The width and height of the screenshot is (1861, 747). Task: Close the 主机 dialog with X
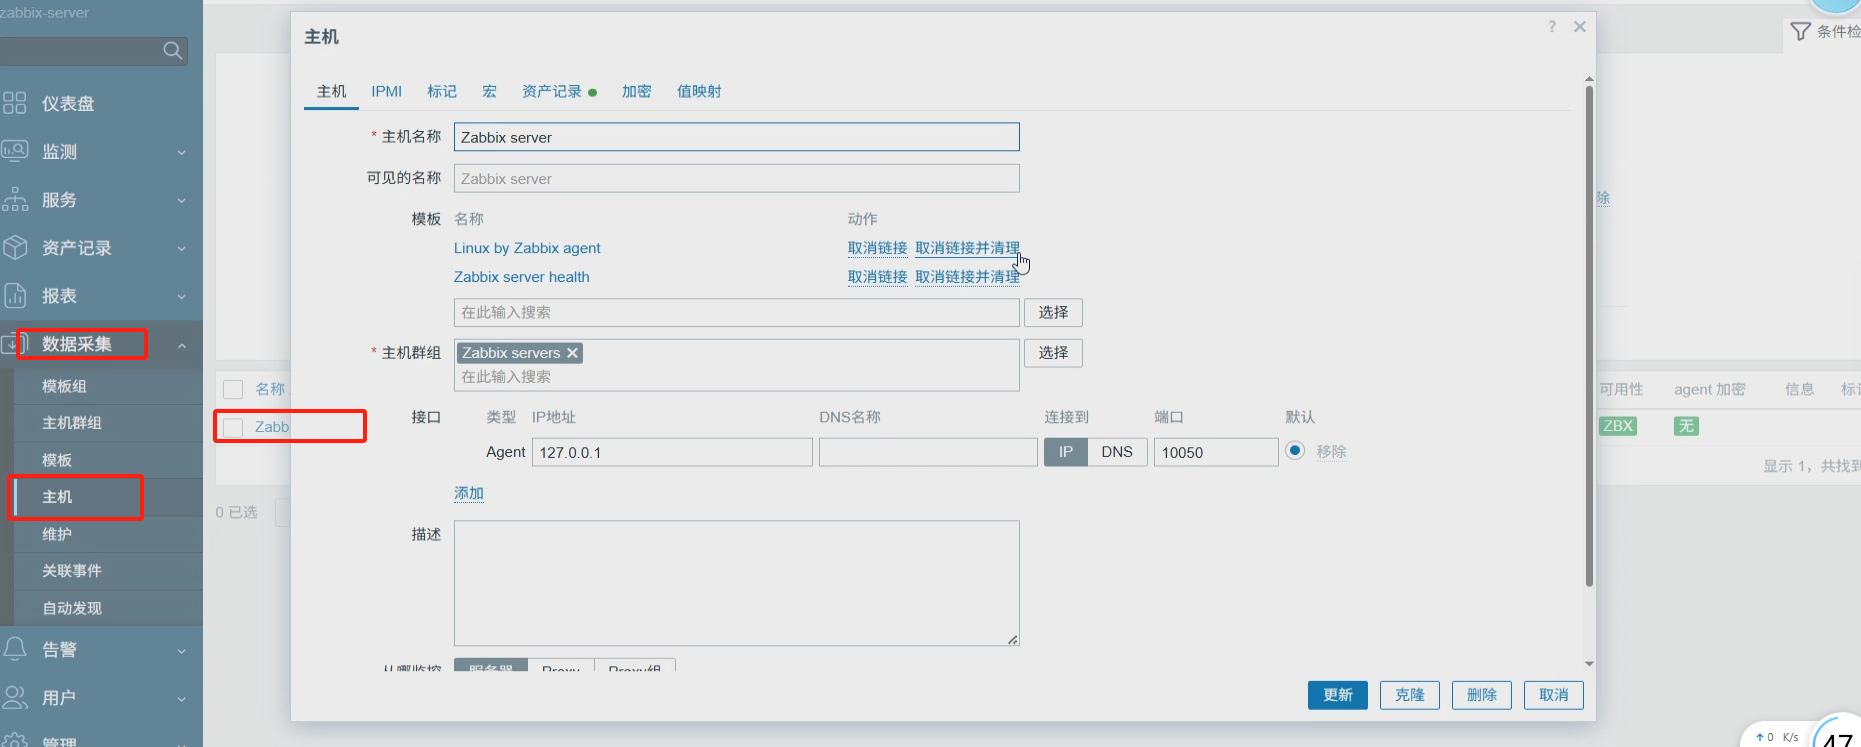click(x=1580, y=27)
